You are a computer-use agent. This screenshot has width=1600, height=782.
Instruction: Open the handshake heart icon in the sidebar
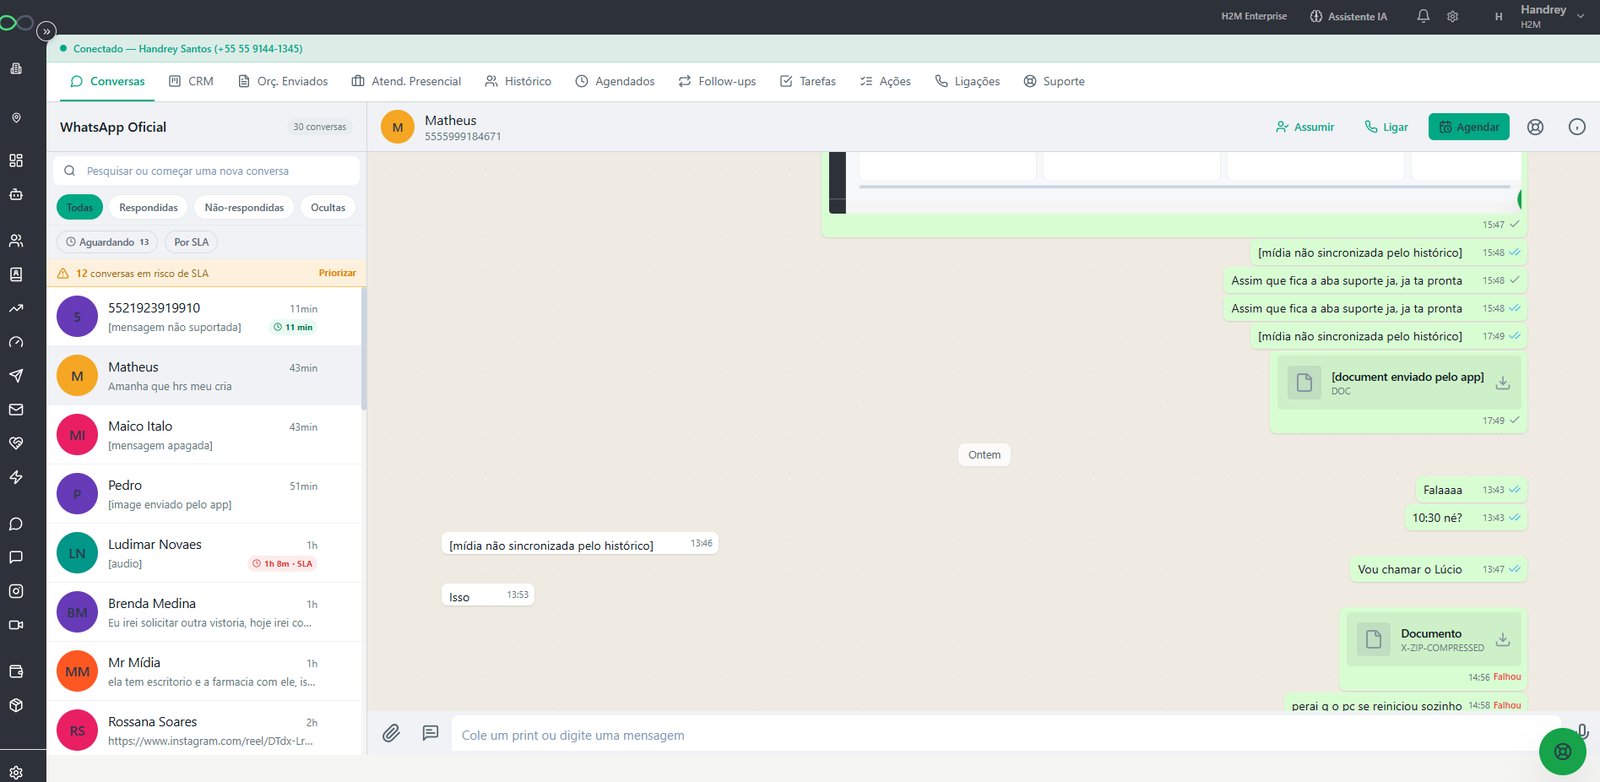[16, 443]
